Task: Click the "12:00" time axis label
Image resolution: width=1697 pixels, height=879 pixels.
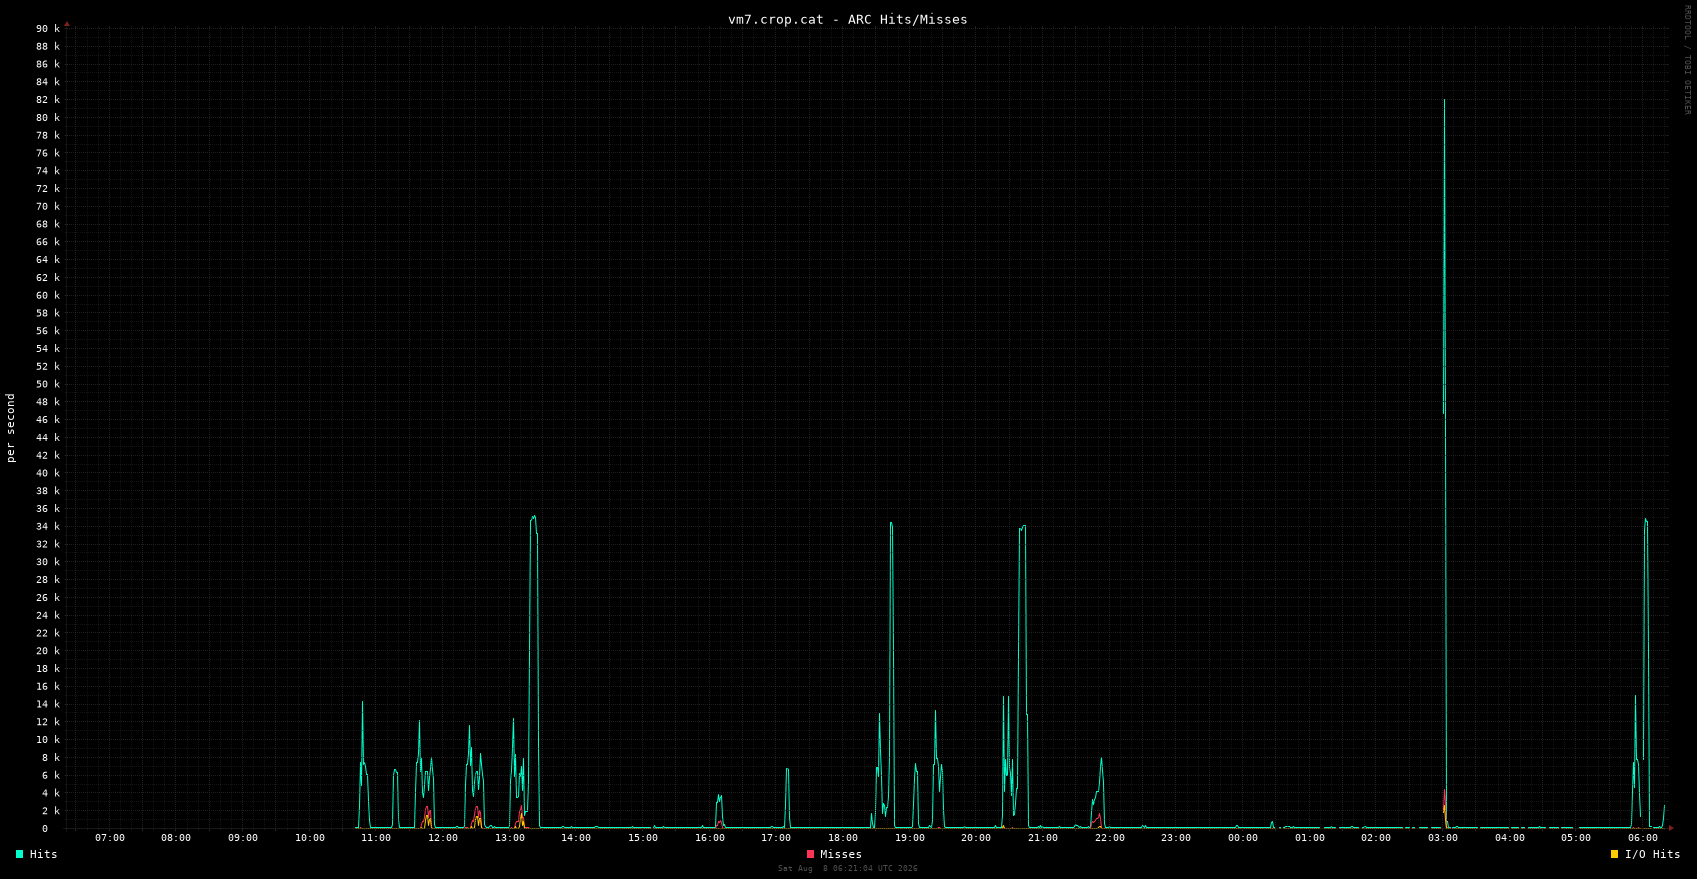Action: (443, 838)
